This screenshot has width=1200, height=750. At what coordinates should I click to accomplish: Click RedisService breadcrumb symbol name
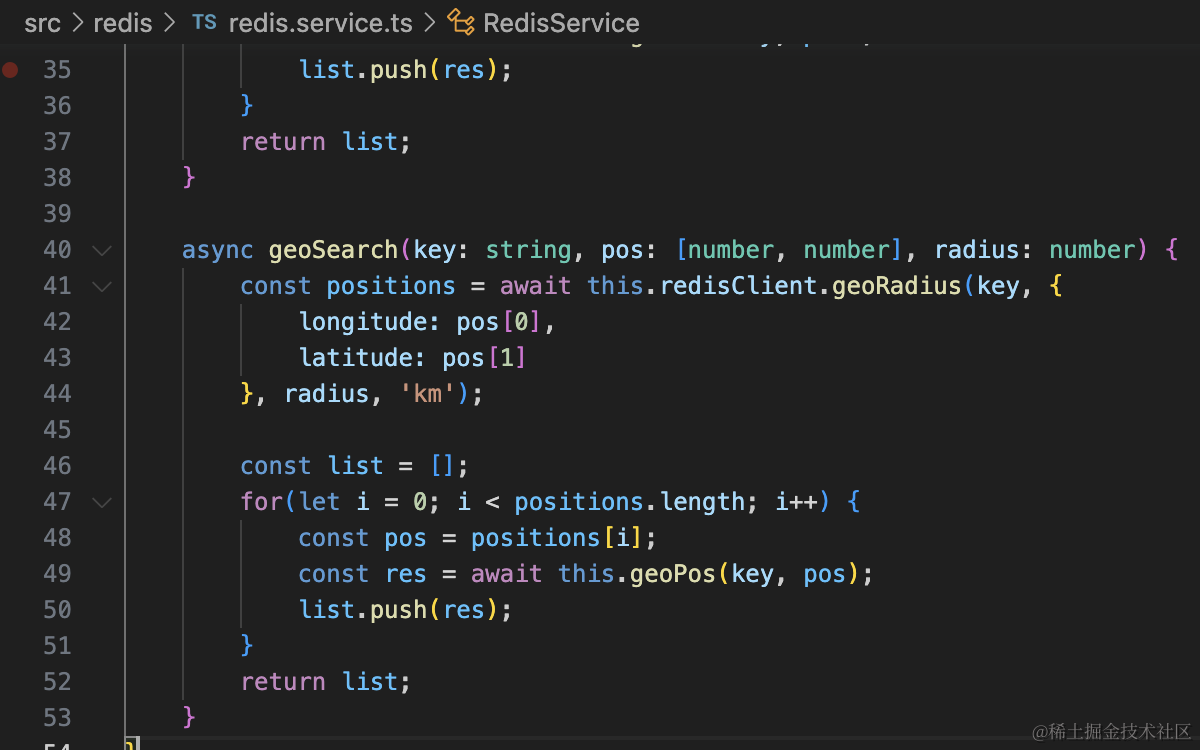561,22
